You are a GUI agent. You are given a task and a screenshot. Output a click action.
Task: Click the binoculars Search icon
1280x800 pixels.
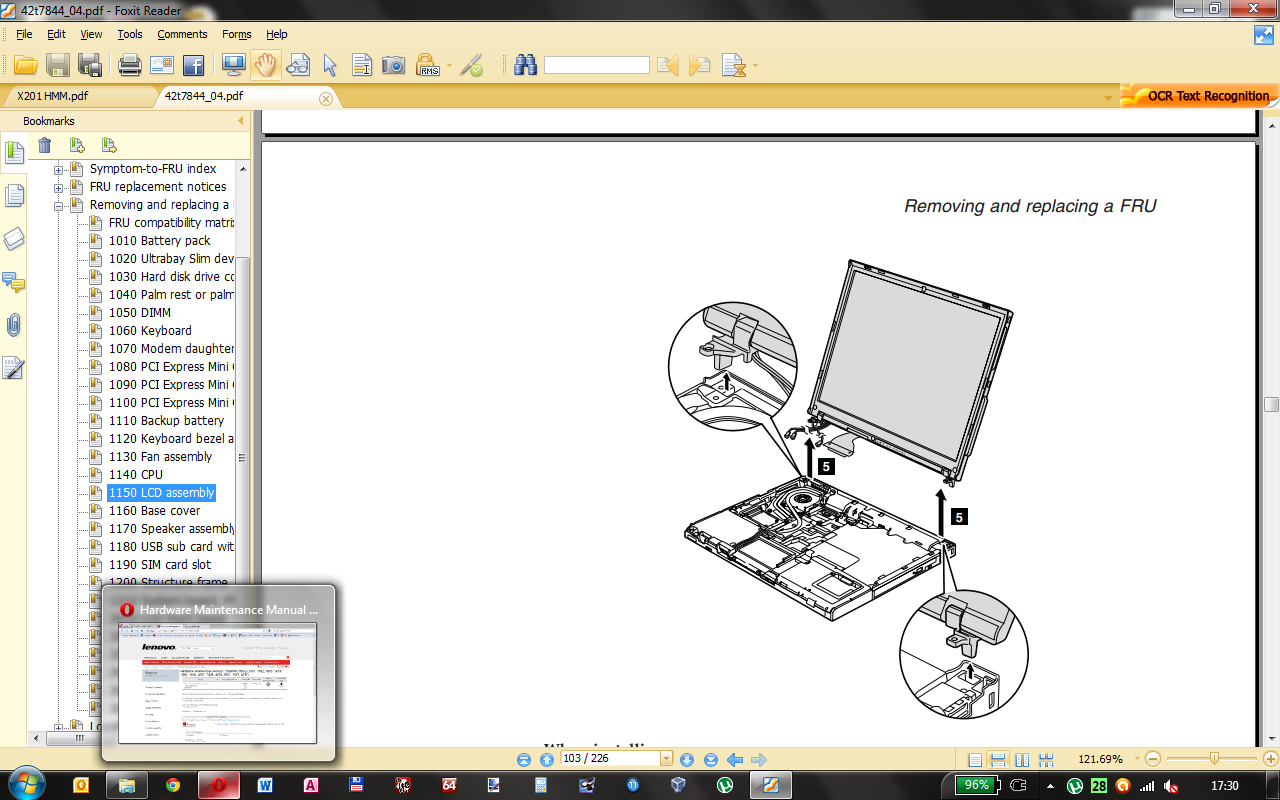click(526, 65)
